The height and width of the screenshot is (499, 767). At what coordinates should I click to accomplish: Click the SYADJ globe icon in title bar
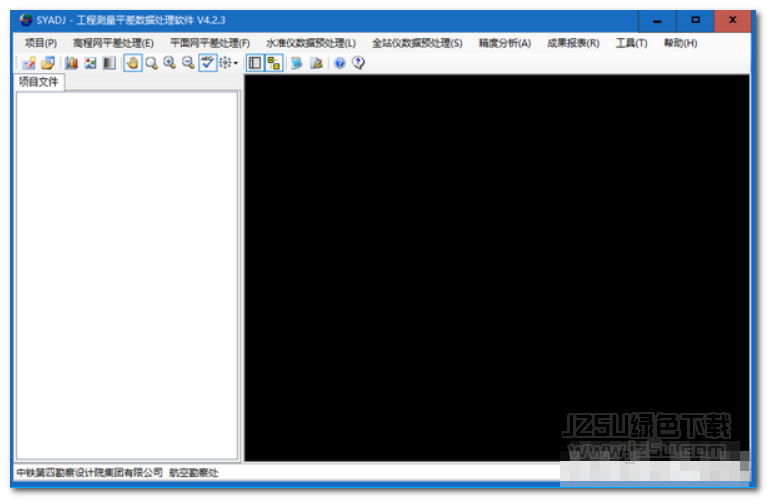click(x=26, y=20)
